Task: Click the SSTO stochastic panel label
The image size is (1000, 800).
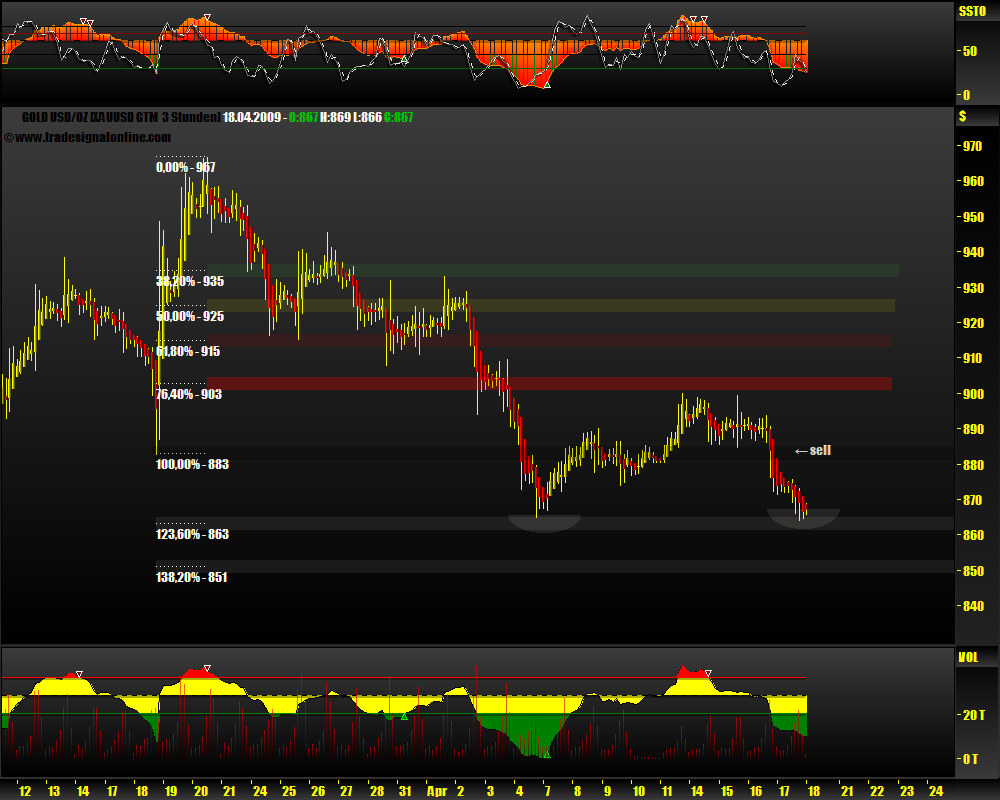Action: click(x=971, y=8)
